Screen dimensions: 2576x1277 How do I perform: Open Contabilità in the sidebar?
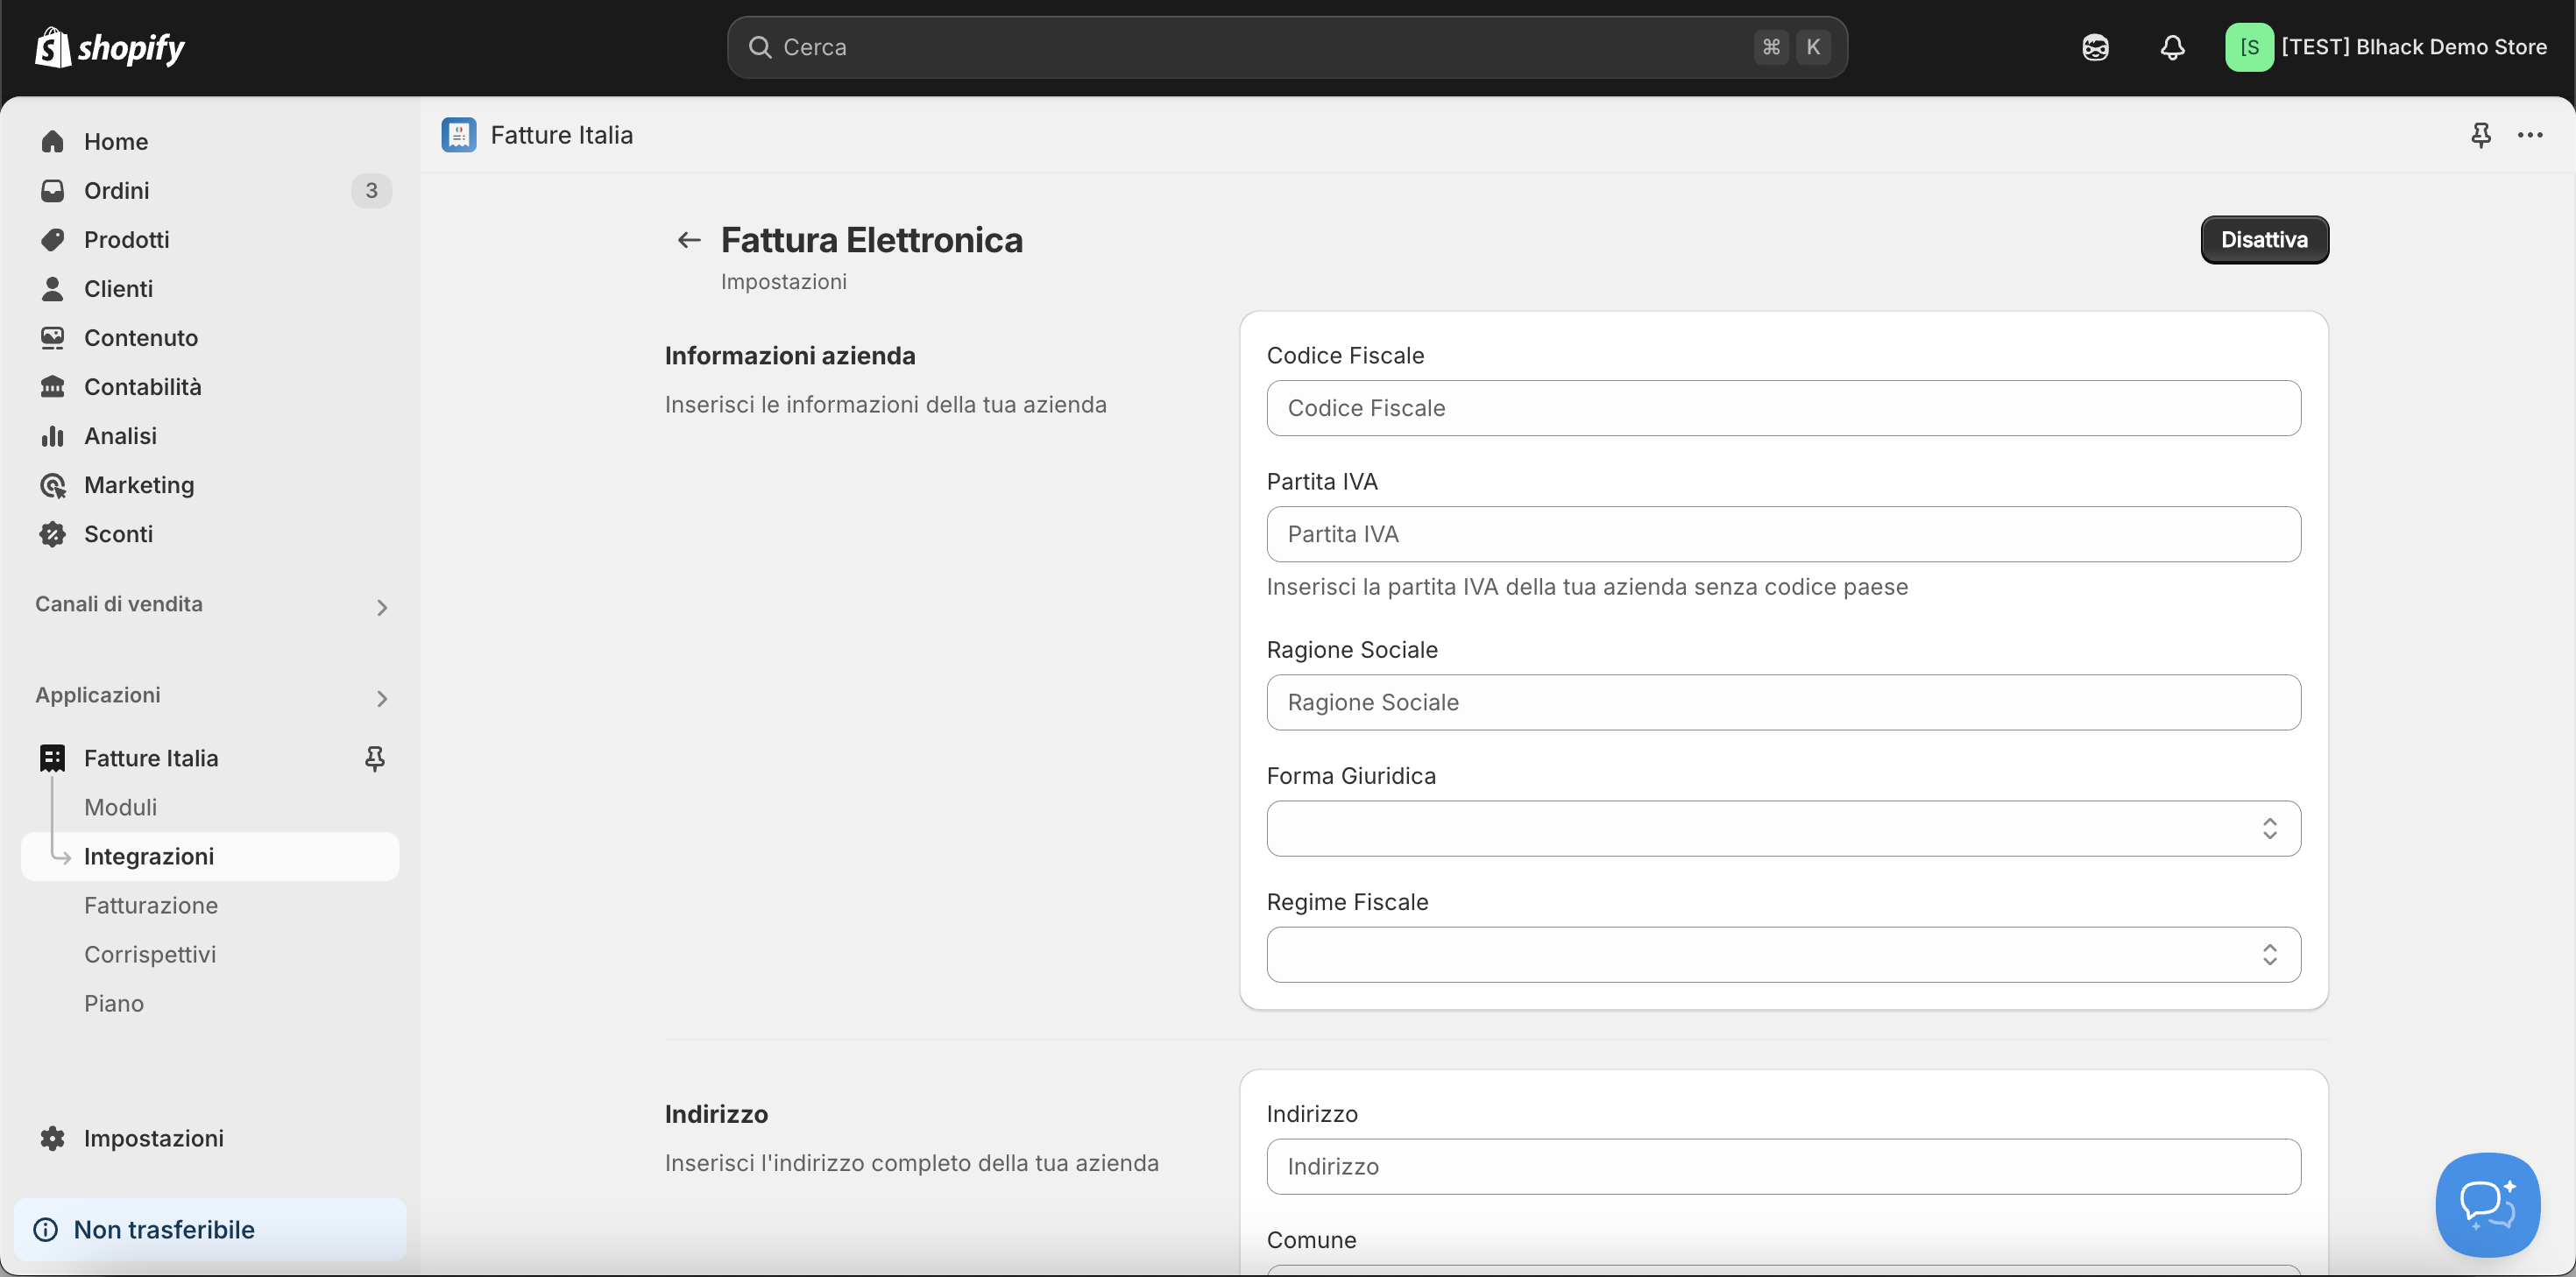click(x=210, y=386)
